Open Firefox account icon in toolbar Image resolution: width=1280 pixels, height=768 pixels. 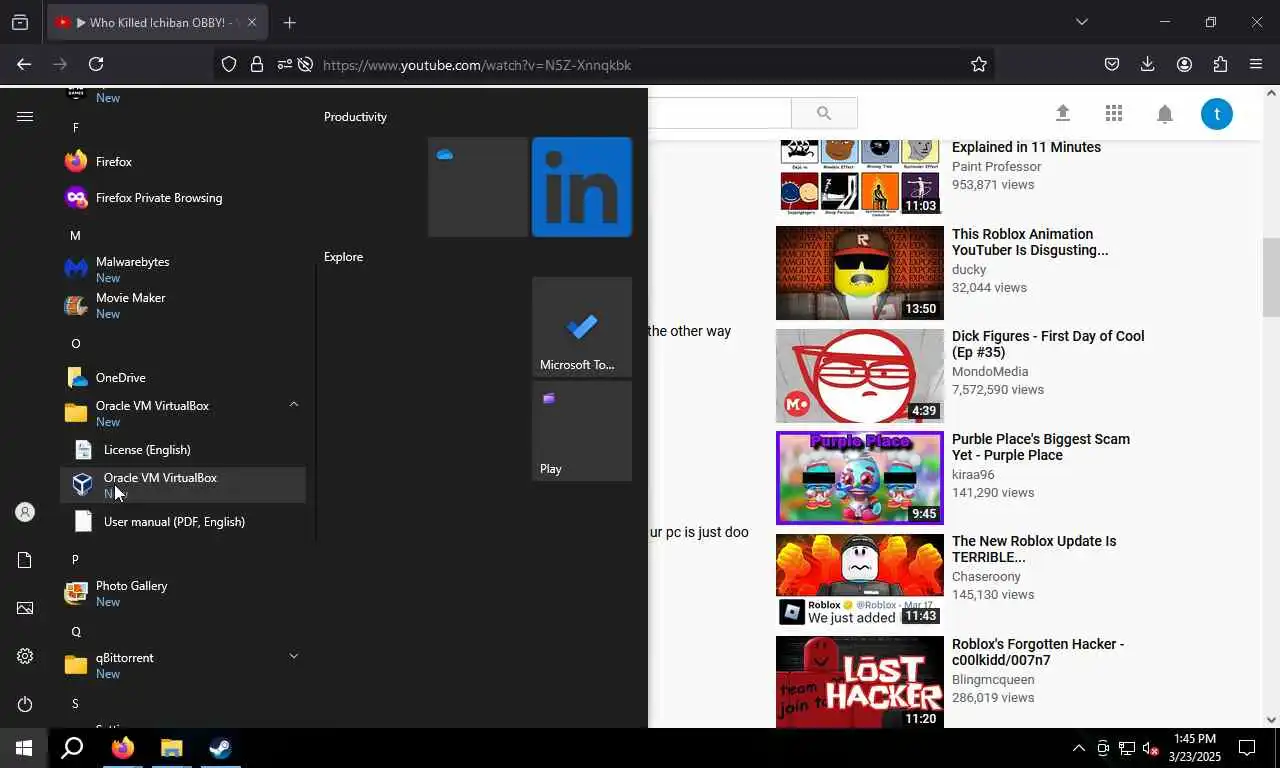[x=1184, y=64]
